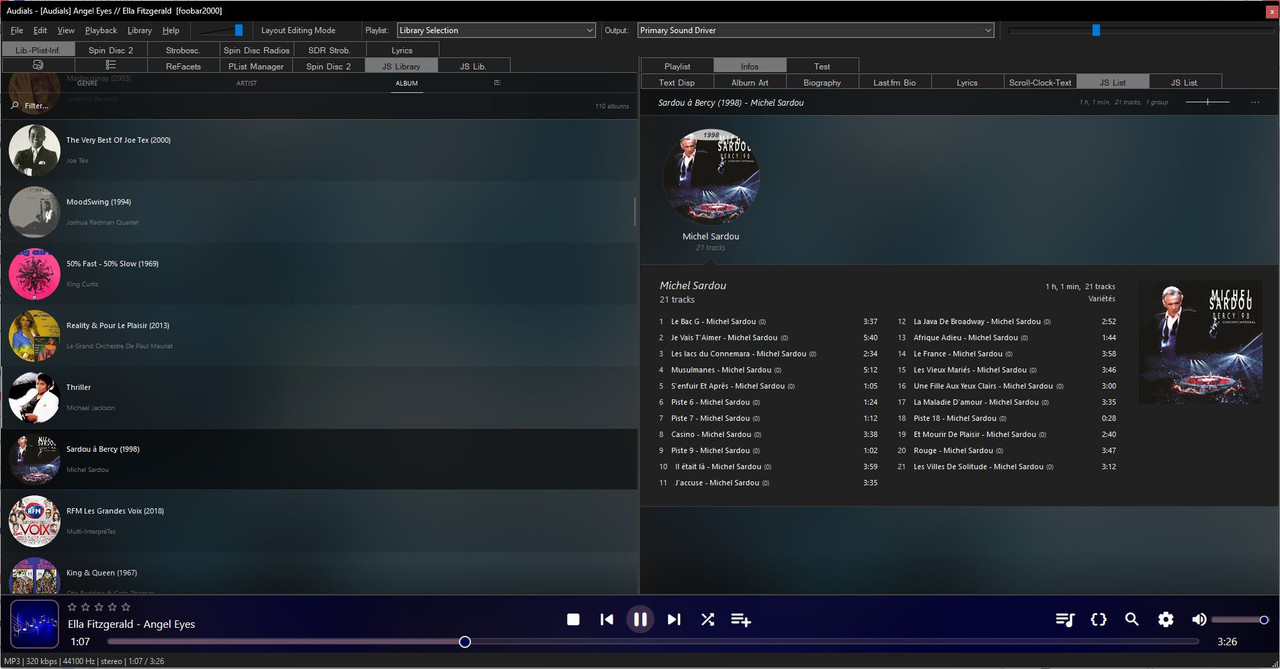Screen dimensions: 1280x669
Task: Open the Output device dropdown
Action: pos(815,30)
